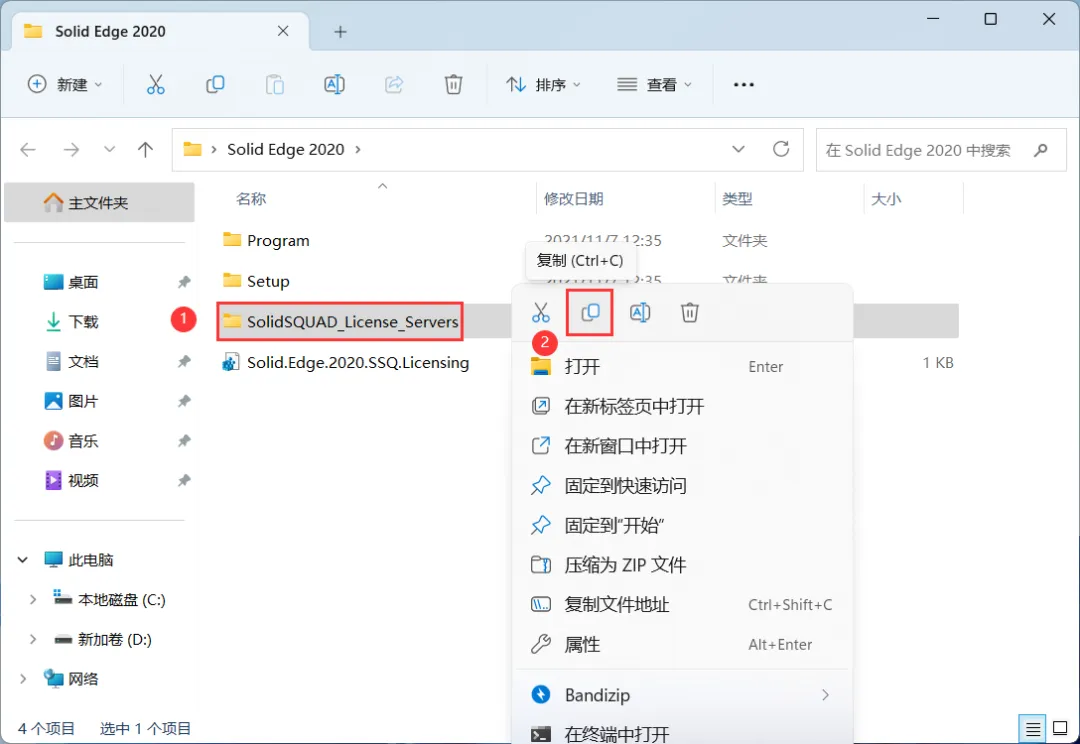Click the Cut scissors icon in context menu
The width and height of the screenshot is (1080, 744).
[541, 313]
